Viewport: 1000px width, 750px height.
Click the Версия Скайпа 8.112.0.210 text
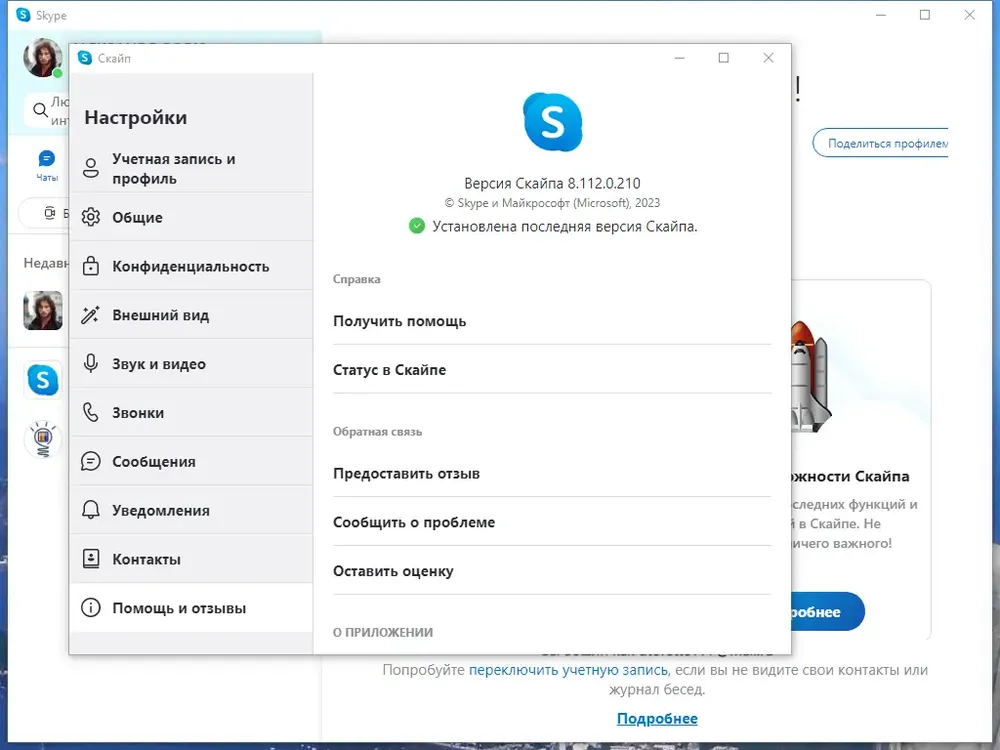coord(552,184)
